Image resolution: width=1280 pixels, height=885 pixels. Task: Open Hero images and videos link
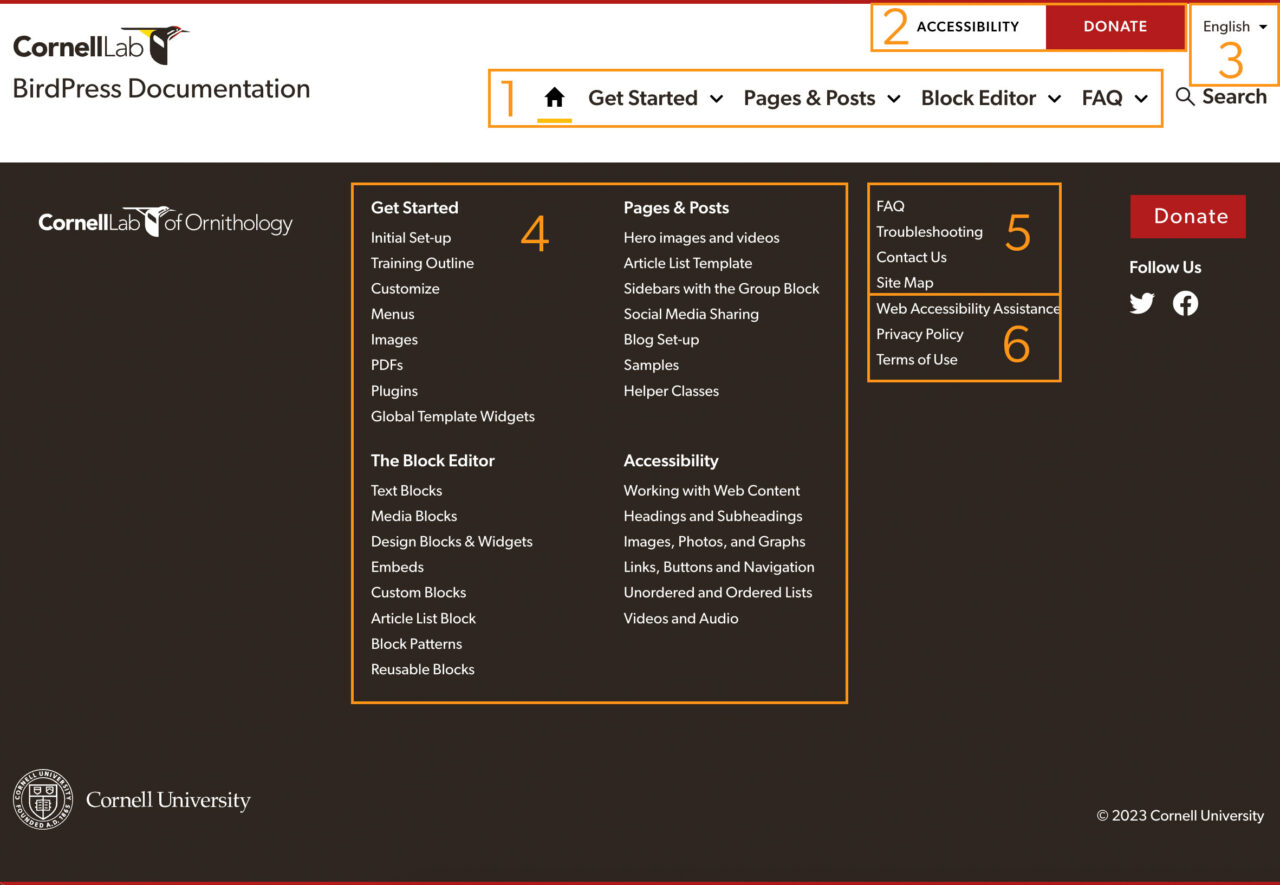[x=701, y=238]
